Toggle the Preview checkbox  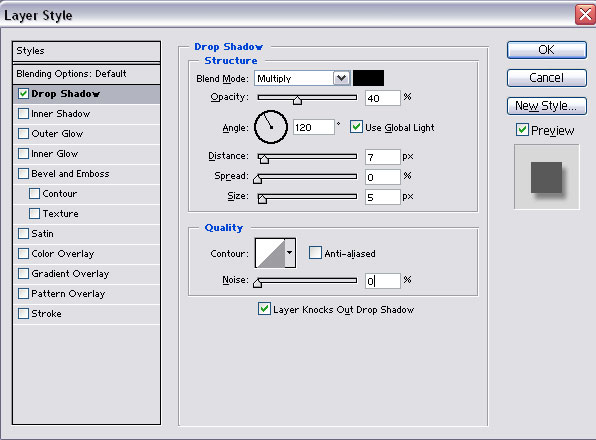(x=522, y=130)
